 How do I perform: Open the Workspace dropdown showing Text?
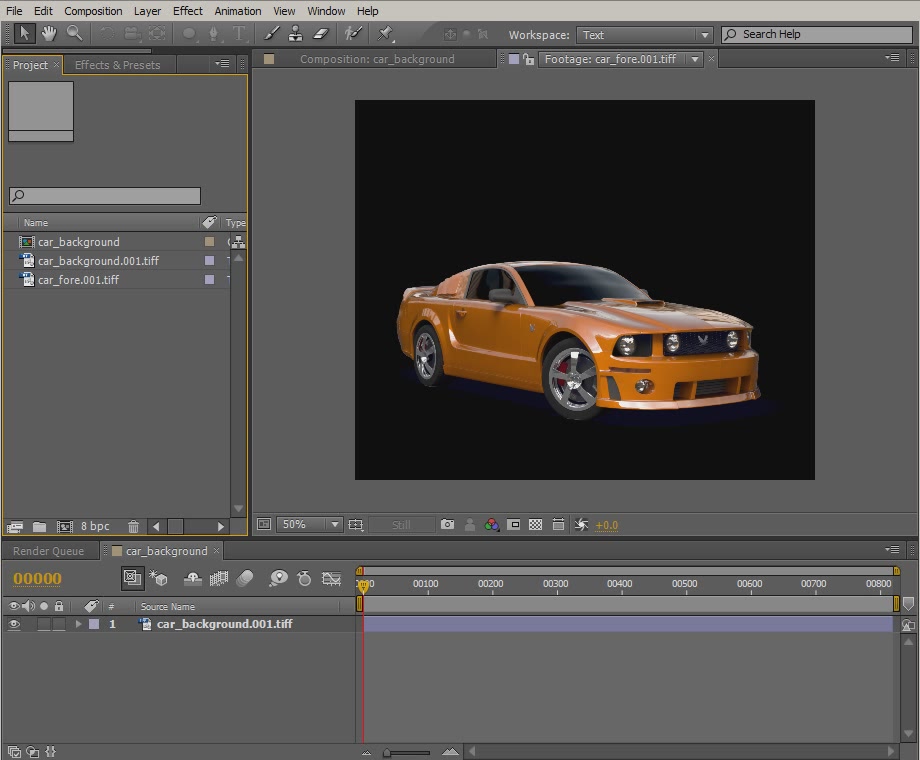pyautogui.click(x=644, y=34)
